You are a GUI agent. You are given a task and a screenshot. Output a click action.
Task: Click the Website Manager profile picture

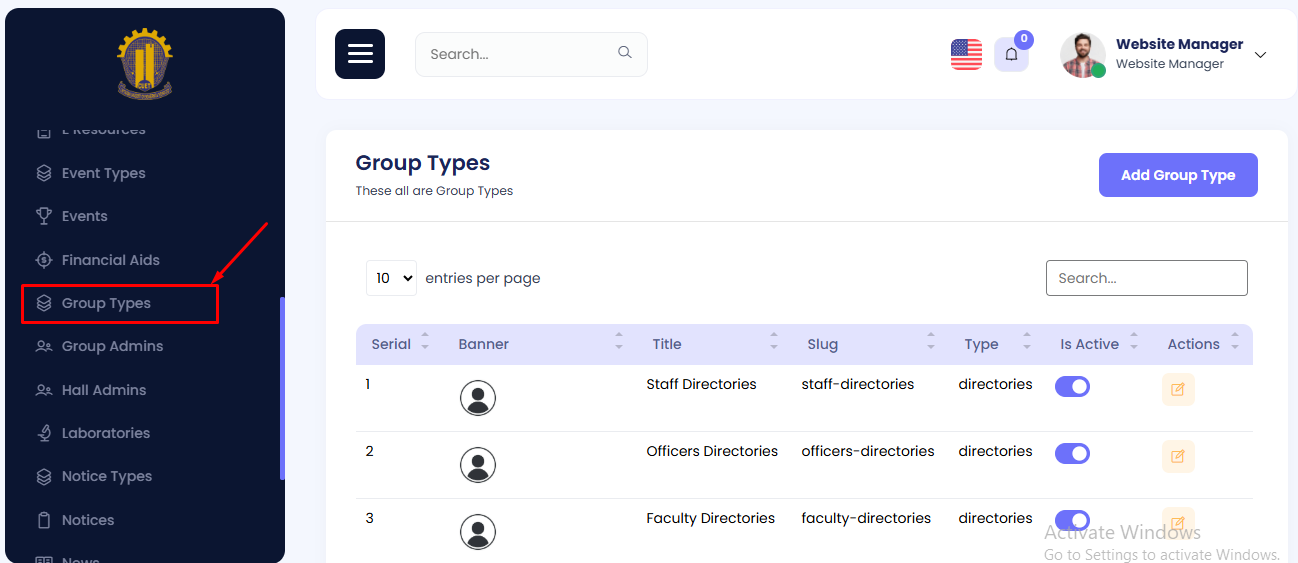point(1082,55)
